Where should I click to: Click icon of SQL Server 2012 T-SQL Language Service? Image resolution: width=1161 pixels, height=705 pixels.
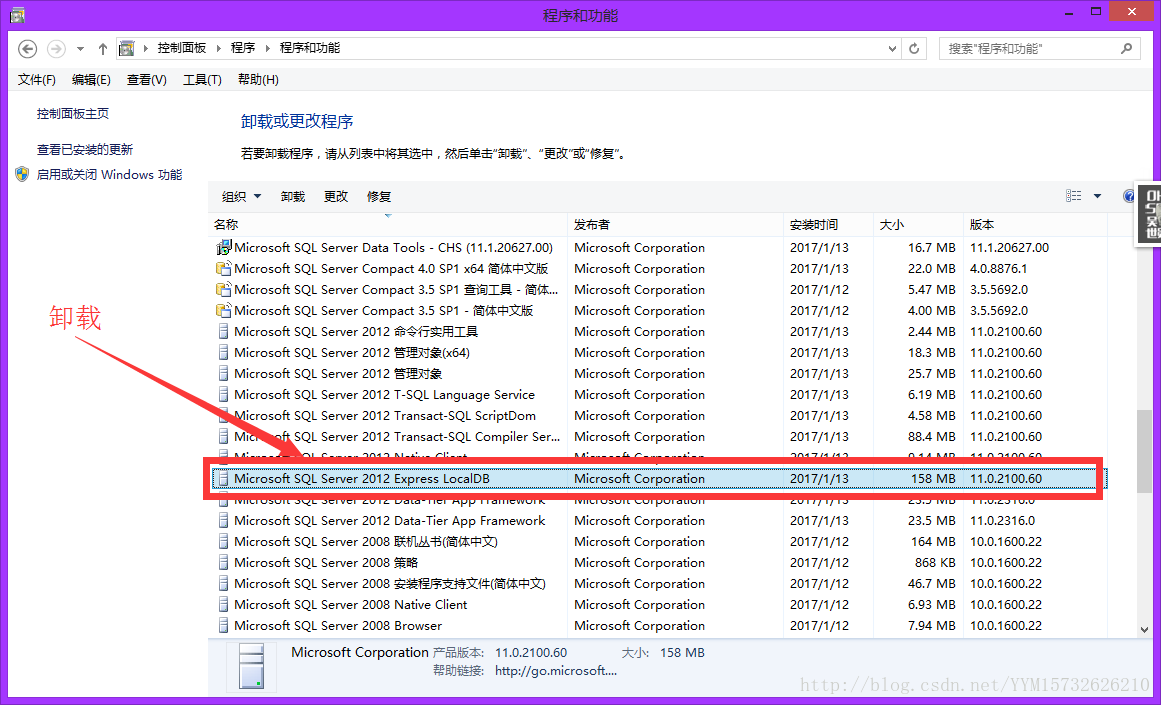coord(224,395)
